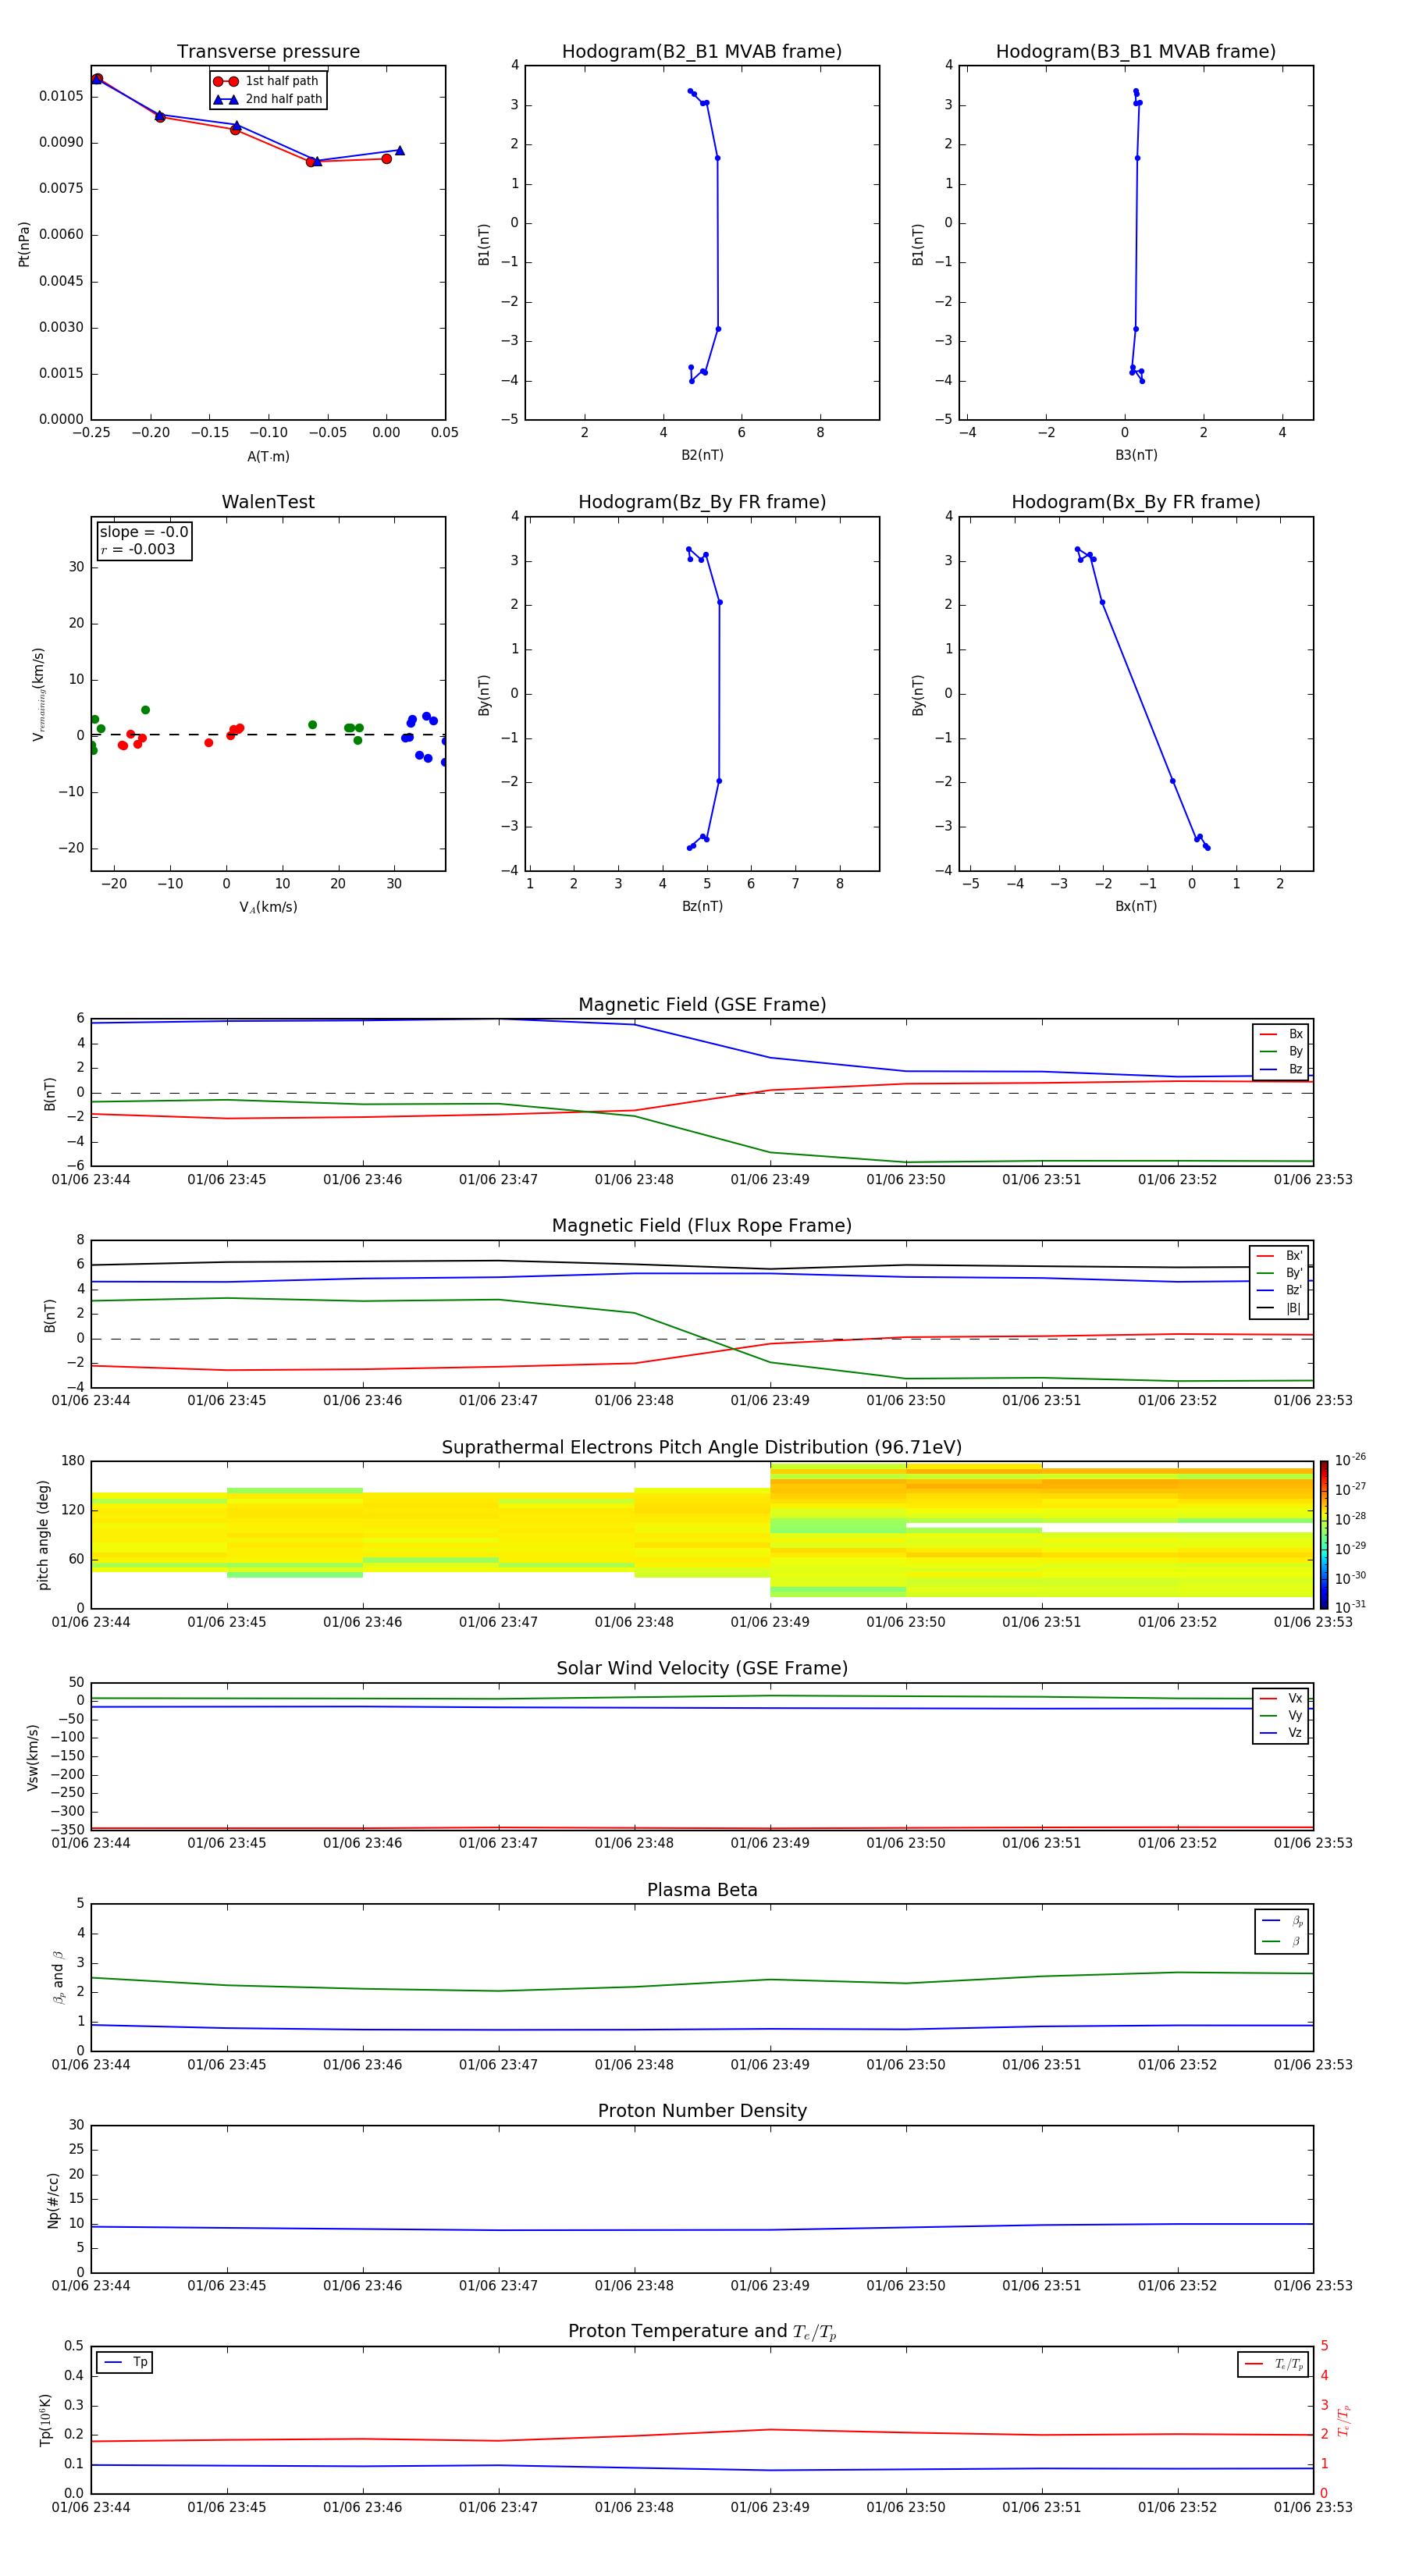Click '01/06 23:48' tick under Plasma Beta panel
The height and width of the screenshot is (2576, 1405).
coord(634,2064)
